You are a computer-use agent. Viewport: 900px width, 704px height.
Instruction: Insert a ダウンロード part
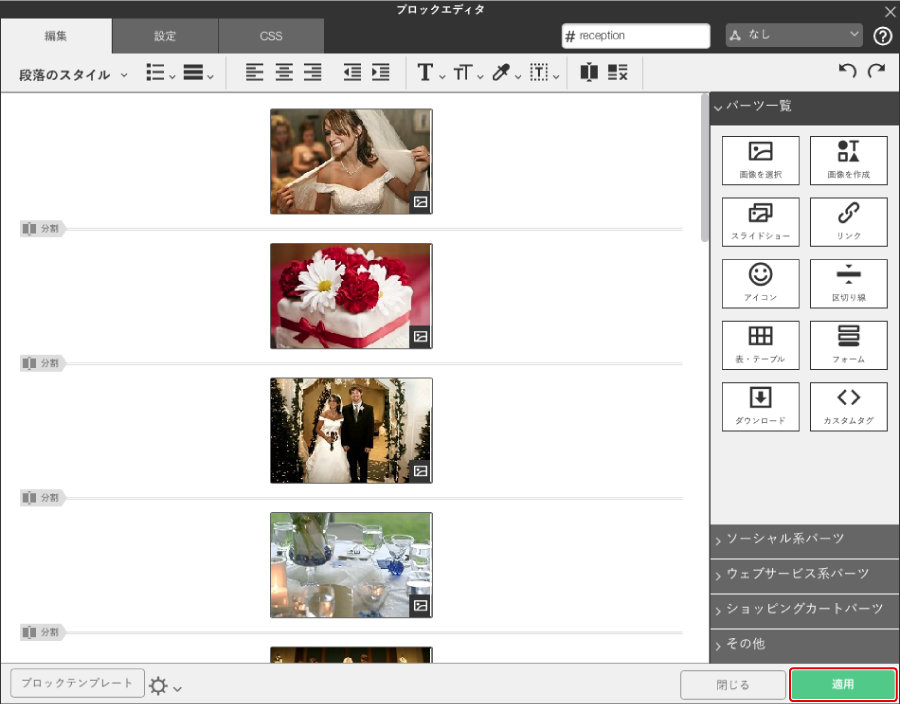coord(761,407)
